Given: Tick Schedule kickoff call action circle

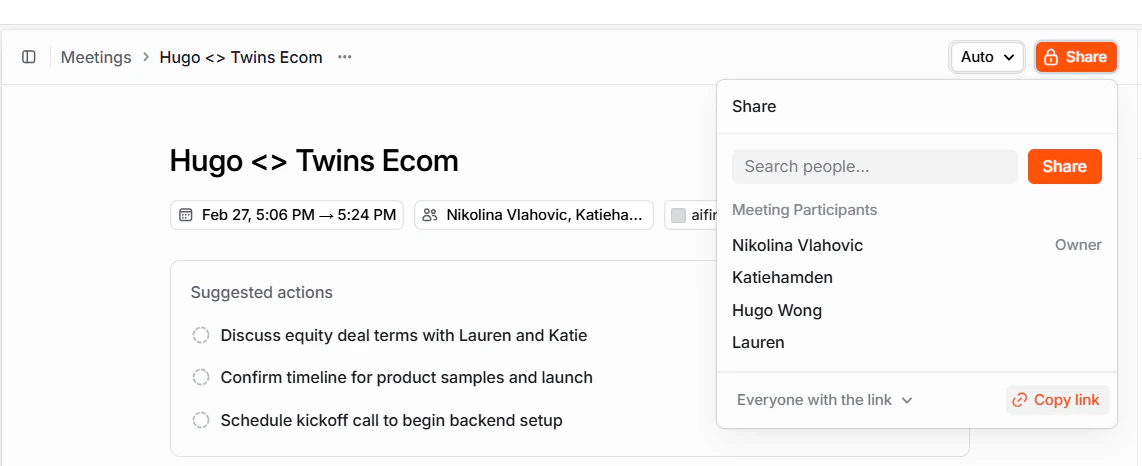Looking at the screenshot, I should [x=200, y=420].
